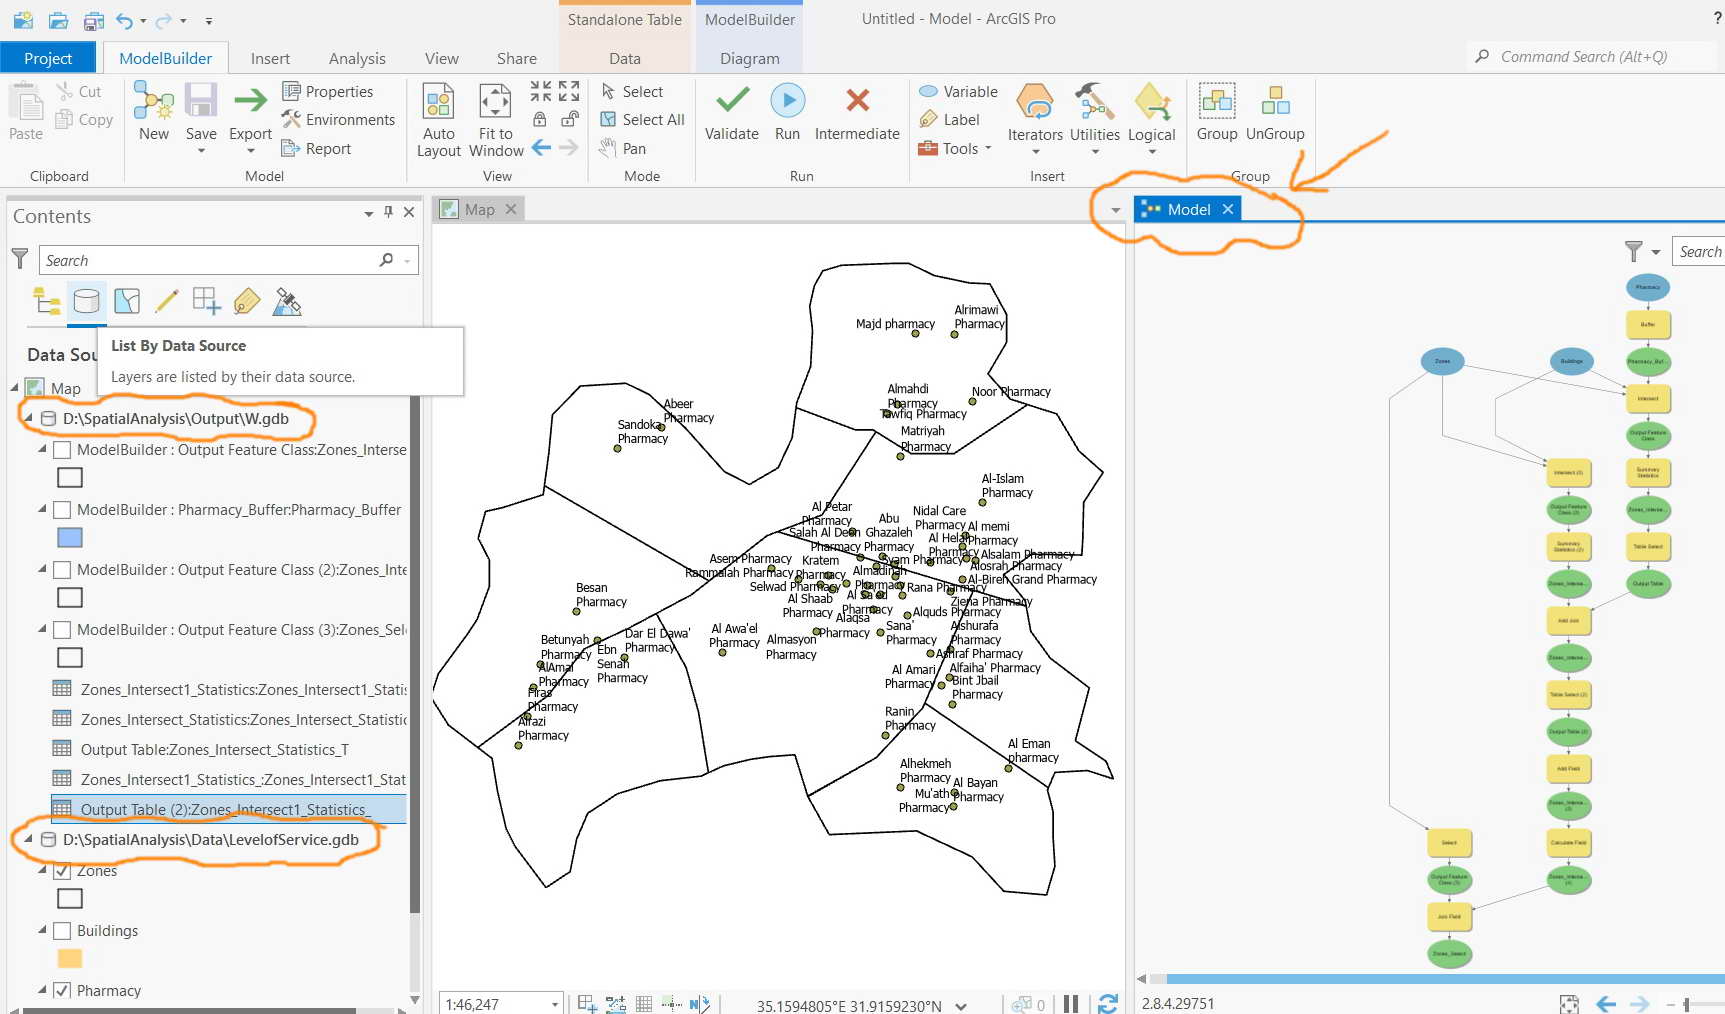Click the Intermediate red X icon

[857, 100]
